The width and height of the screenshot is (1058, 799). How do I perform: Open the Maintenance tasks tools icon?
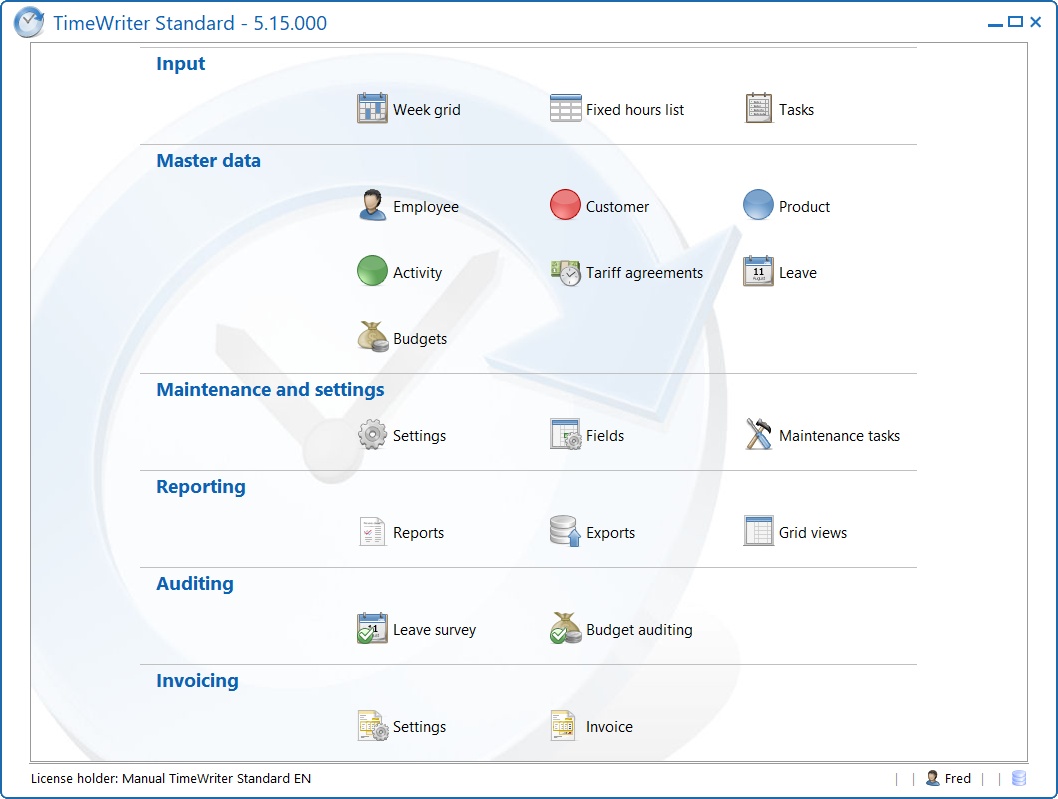[758, 434]
